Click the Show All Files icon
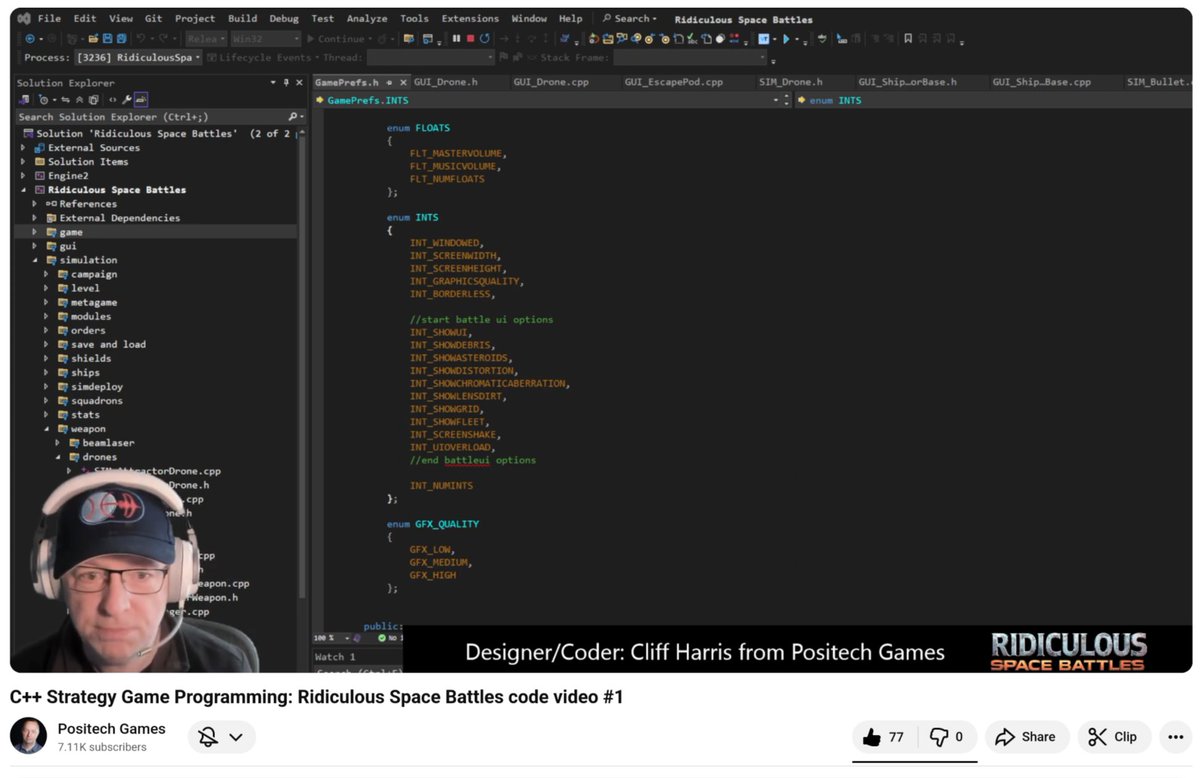Image resolution: width=1200 pixels, height=778 pixels. coord(93,99)
